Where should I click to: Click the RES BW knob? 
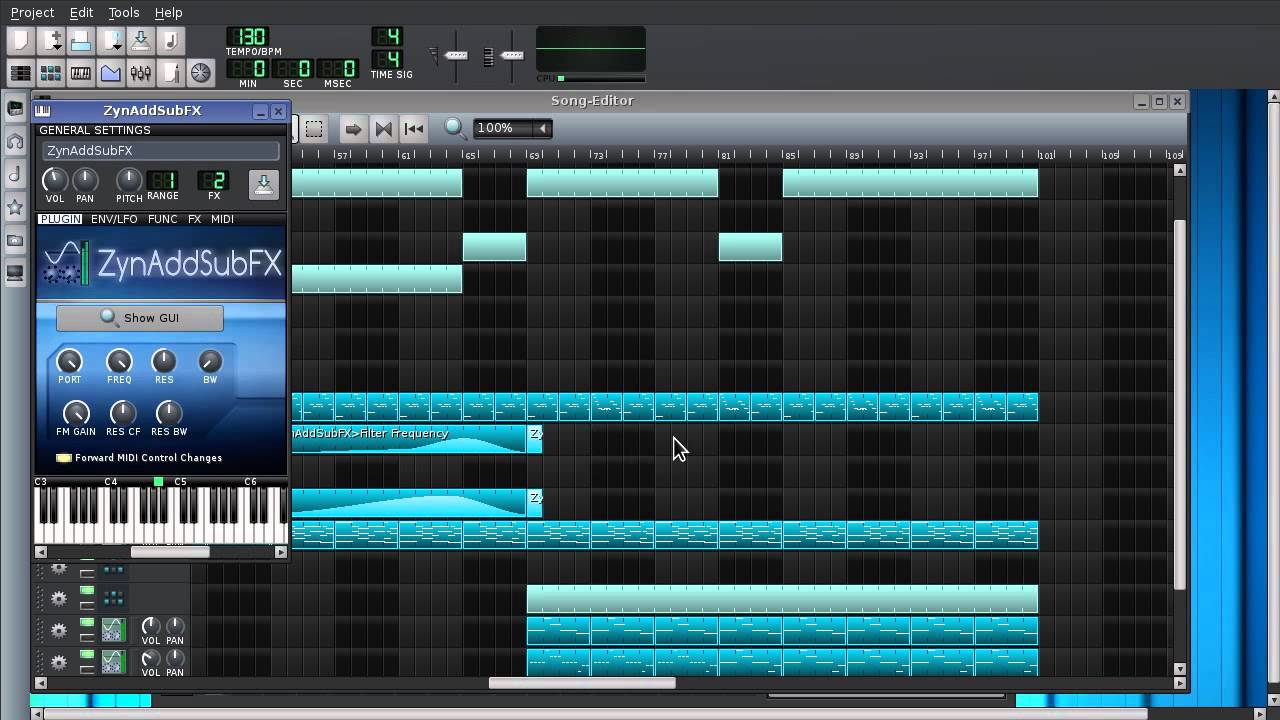point(169,413)
